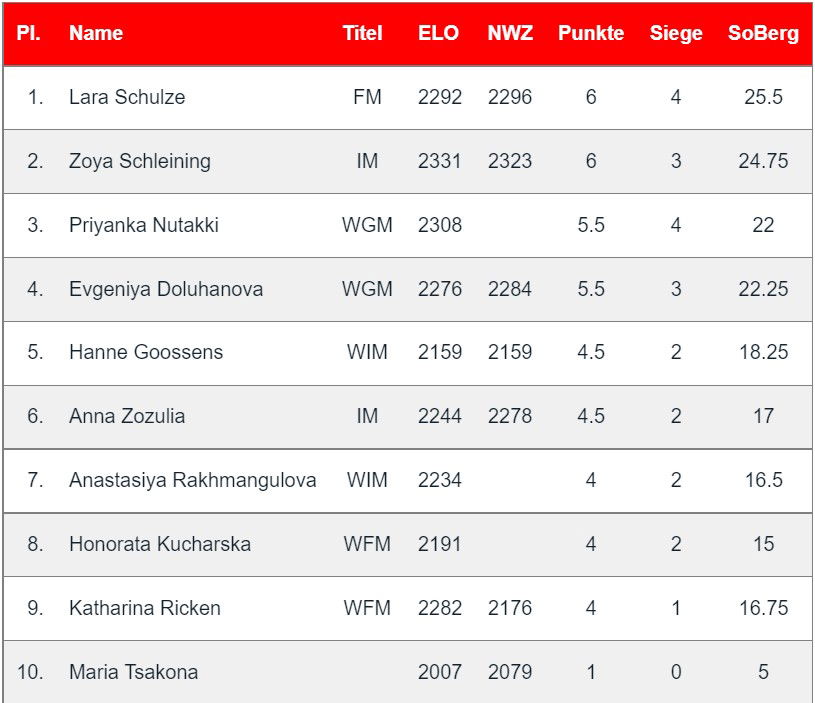The height and width of the screenshot is (703, 815).
Task: Select Anna Zozulia's name
Action: click(127, 416)
